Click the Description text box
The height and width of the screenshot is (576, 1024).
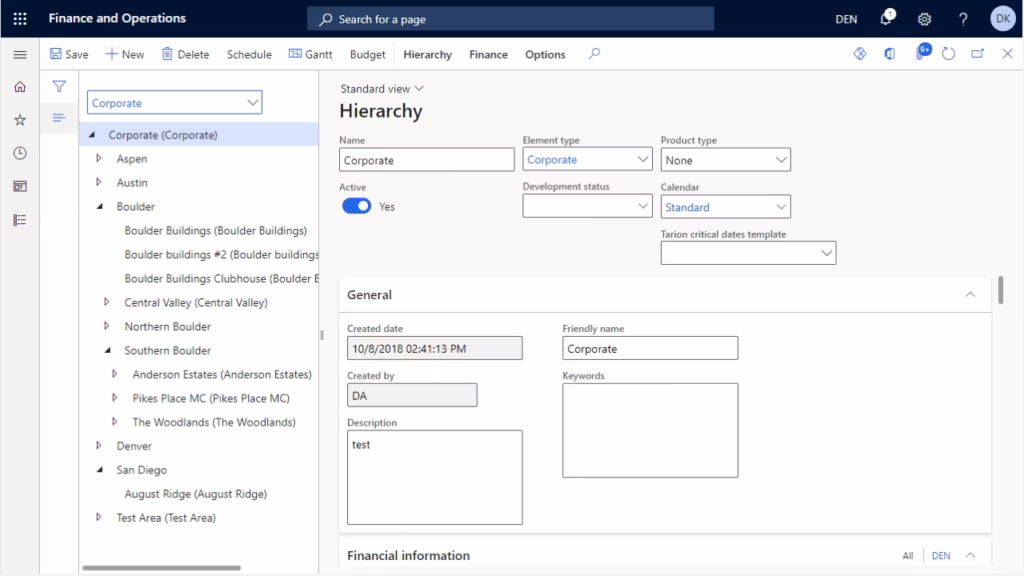pyautogui.click(x=435, y=477)
